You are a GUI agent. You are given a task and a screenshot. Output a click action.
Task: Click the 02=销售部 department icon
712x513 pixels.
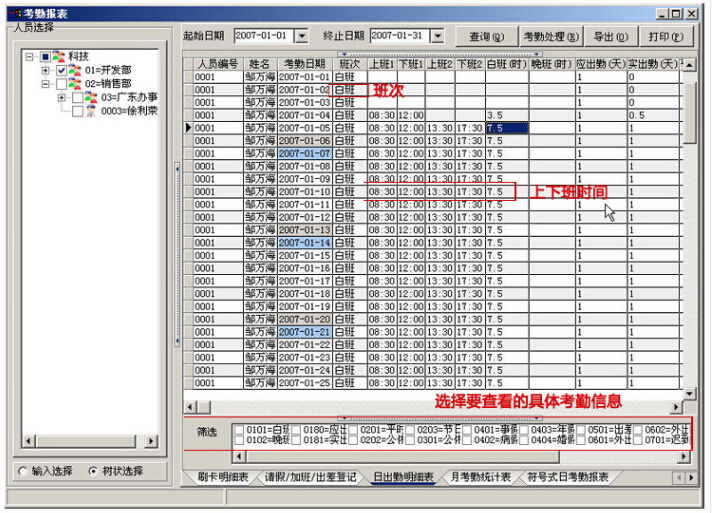[75, 85]
